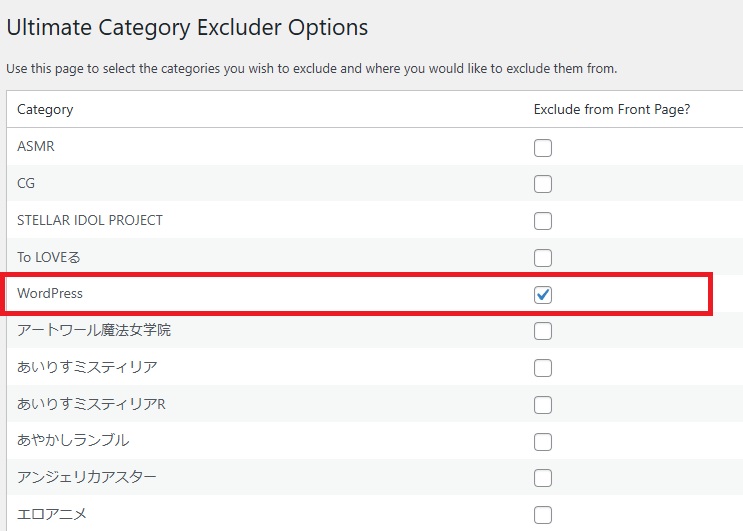Tick the アンジェリカアスター checkbox
The height and width of the screenshot is (531, 743).
(x=543, y=478)
